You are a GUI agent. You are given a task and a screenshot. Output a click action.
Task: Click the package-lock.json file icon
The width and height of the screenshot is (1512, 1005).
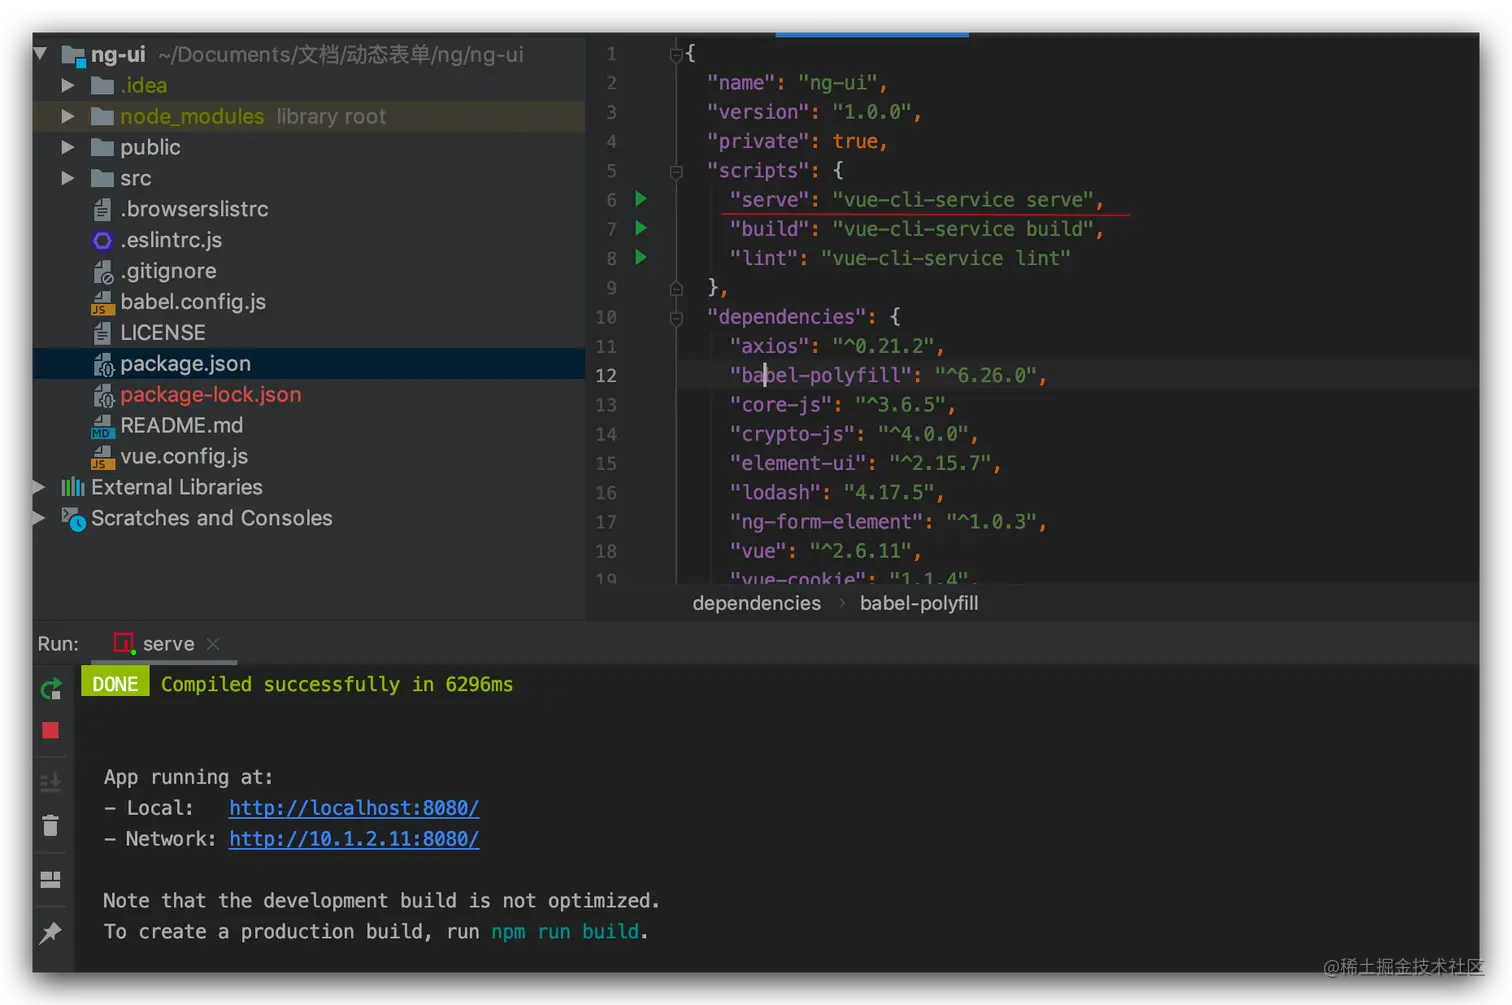[x=102, y=395]
